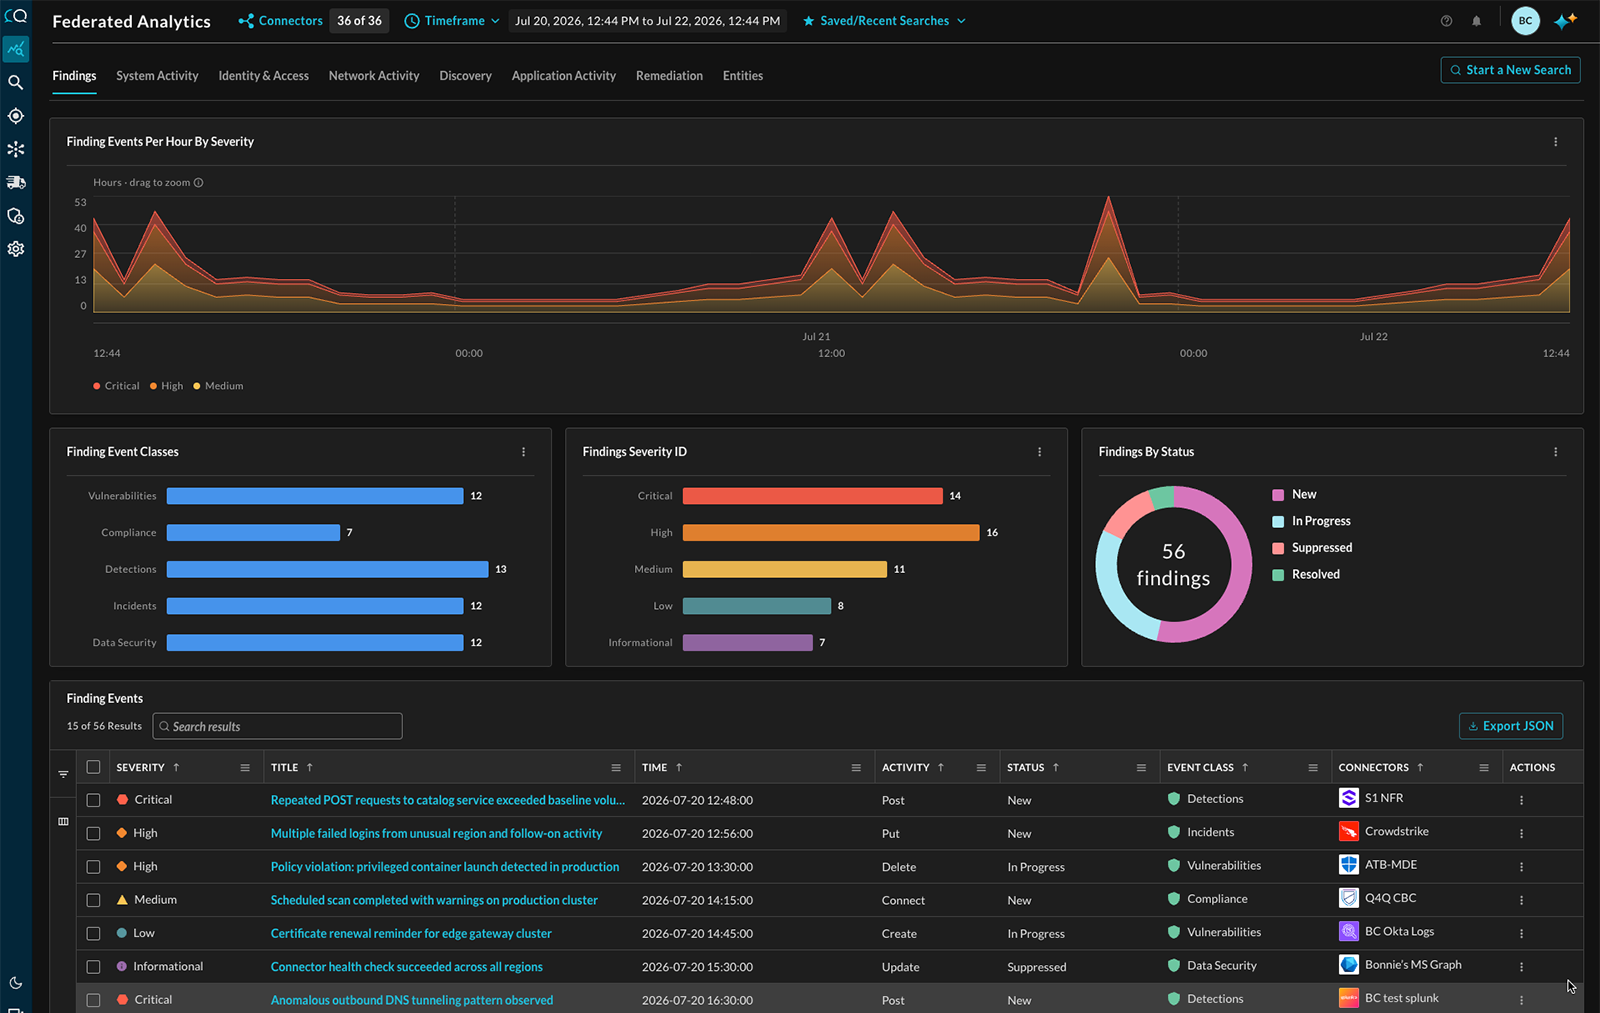Viewport: 1600px width, 1013px height.
Task: Expand the Timeframe dropdown
Action: click(452, 21)
